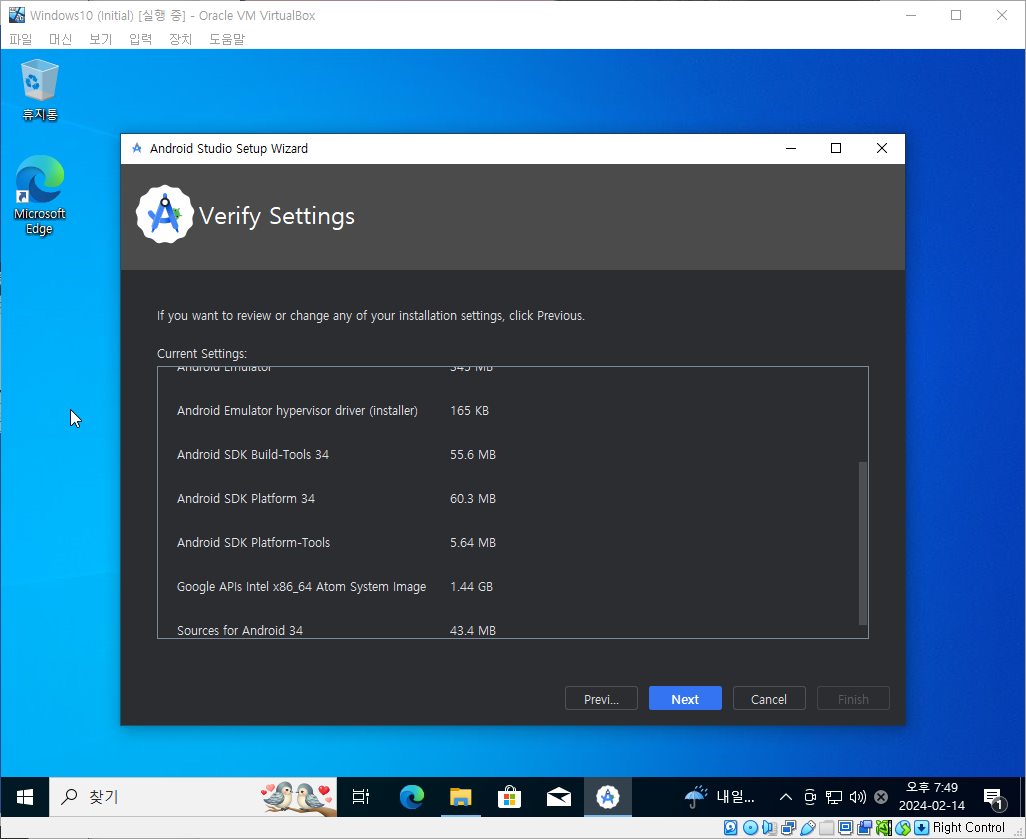Open the 보기 menu

click(x=100, y=39)
